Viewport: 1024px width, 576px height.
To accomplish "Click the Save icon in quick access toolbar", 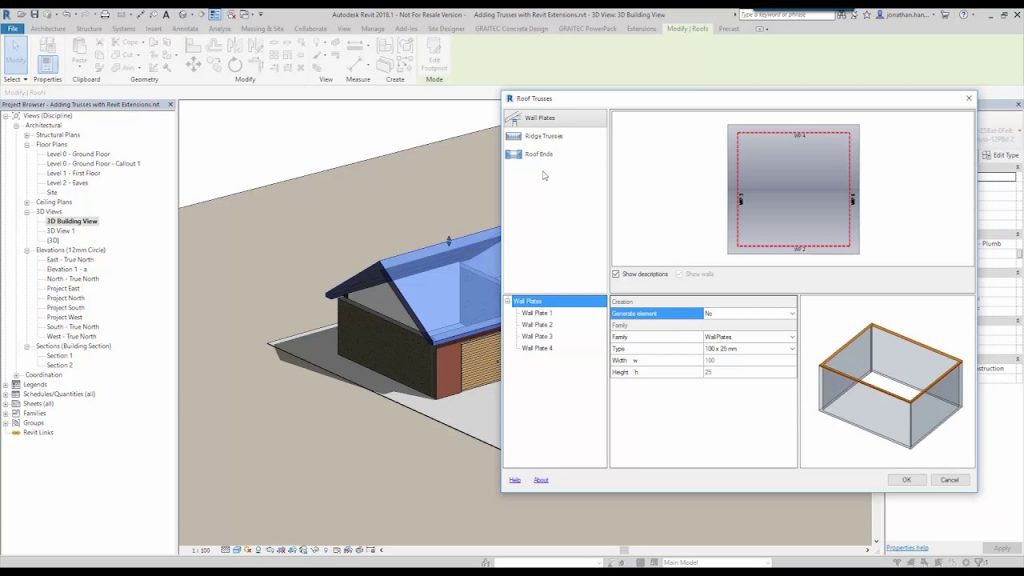I will click(x=34, y=14).
